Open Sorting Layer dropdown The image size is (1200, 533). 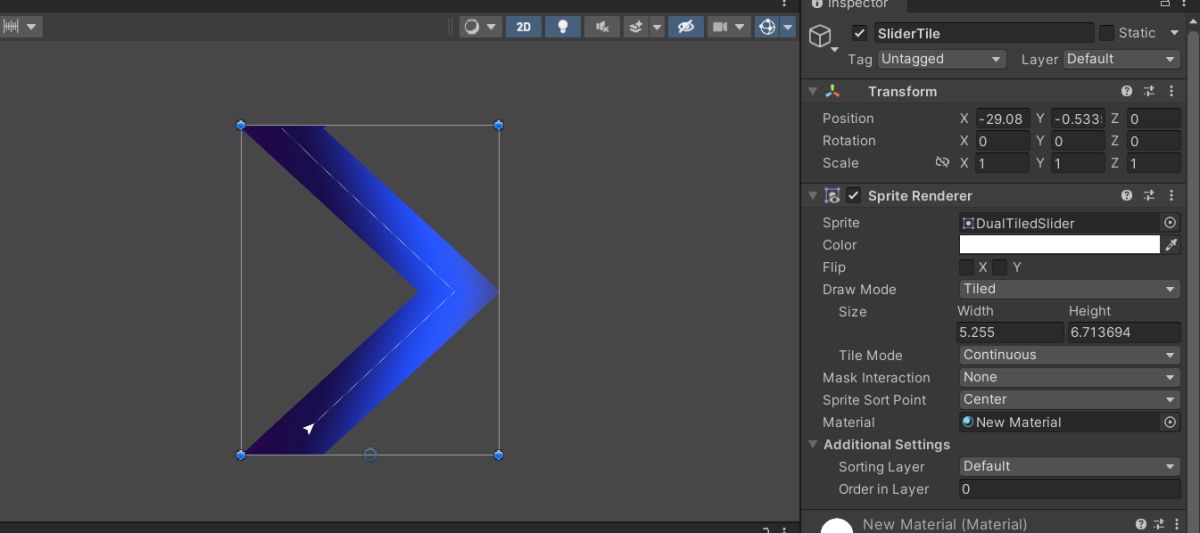1070,466
